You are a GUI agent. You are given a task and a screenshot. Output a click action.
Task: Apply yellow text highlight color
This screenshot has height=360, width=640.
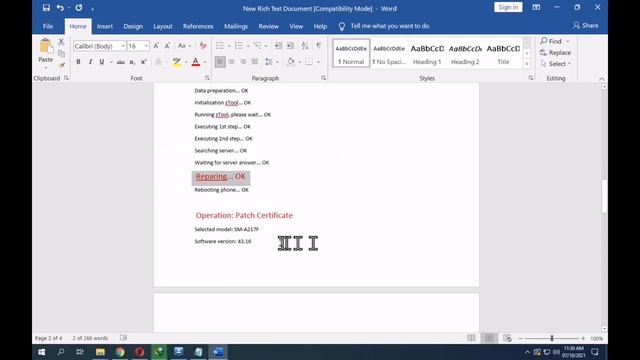[177, 62]
